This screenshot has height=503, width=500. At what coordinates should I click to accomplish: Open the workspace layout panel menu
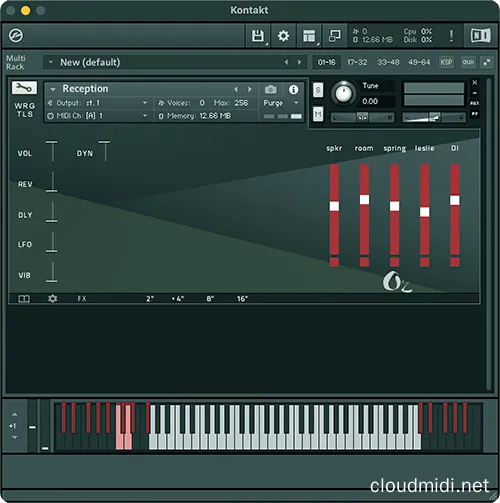309,36
